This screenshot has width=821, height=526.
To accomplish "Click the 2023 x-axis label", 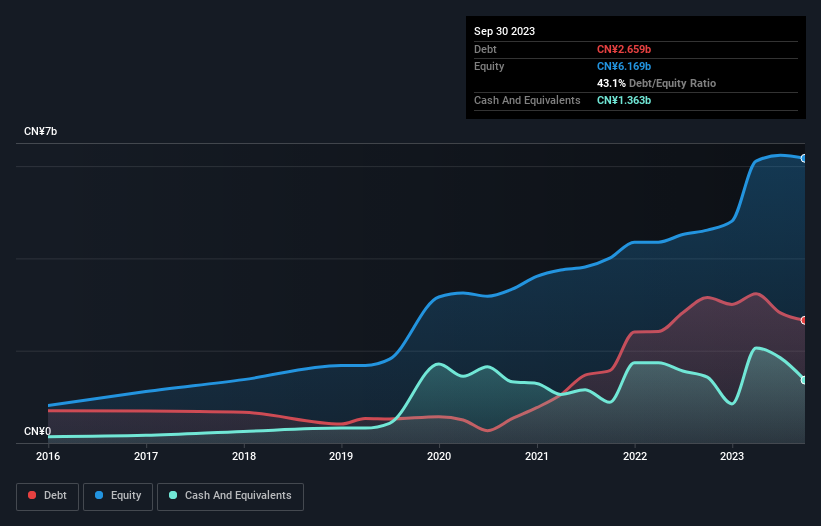I will pyautogui.click(x=732, y=456).
